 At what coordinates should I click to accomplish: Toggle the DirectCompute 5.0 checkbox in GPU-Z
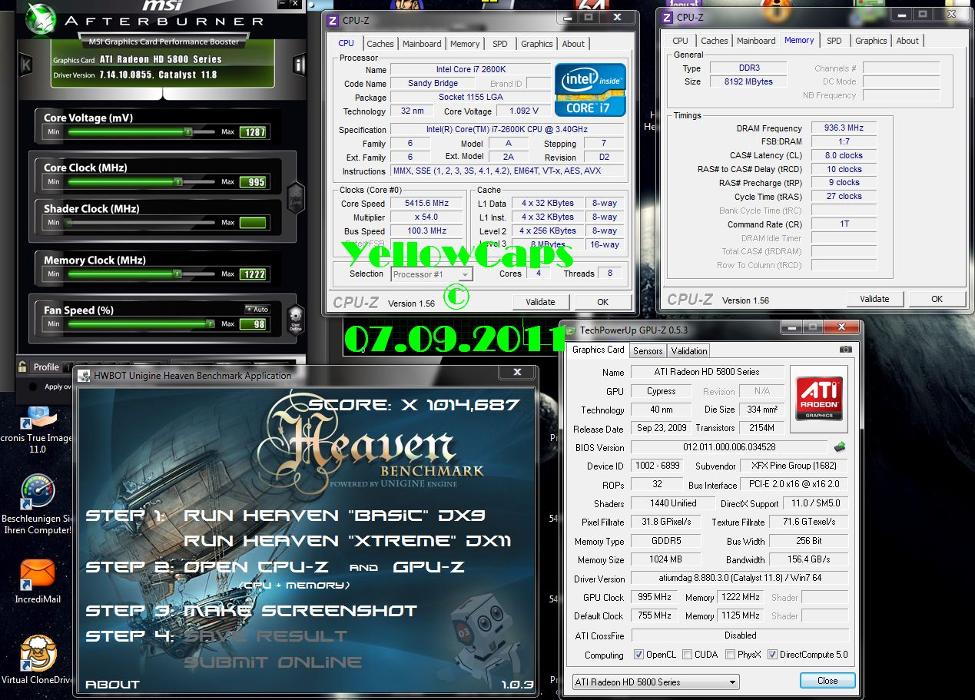pyautogui.click(x=772, y=654)
